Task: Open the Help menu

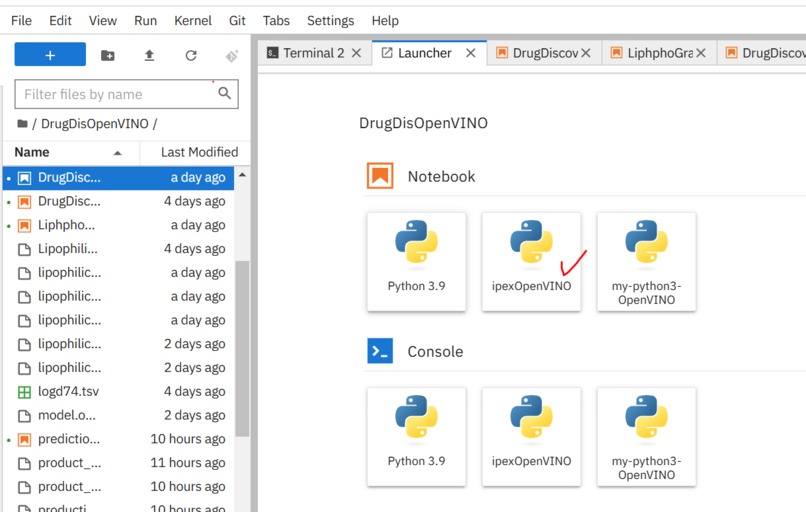Action: [385, 21]
